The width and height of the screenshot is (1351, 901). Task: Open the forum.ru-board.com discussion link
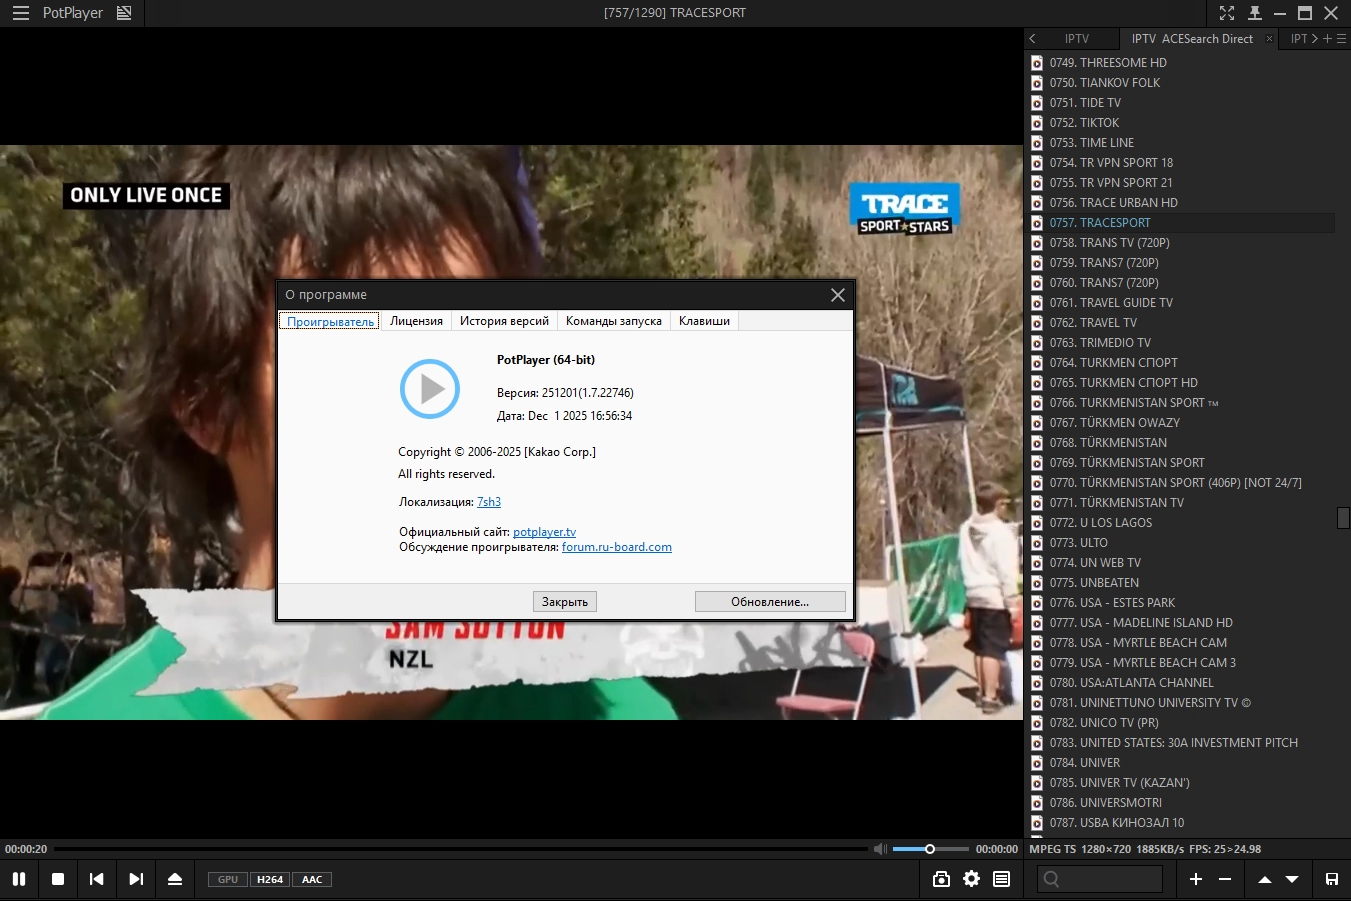coord(617,547)
